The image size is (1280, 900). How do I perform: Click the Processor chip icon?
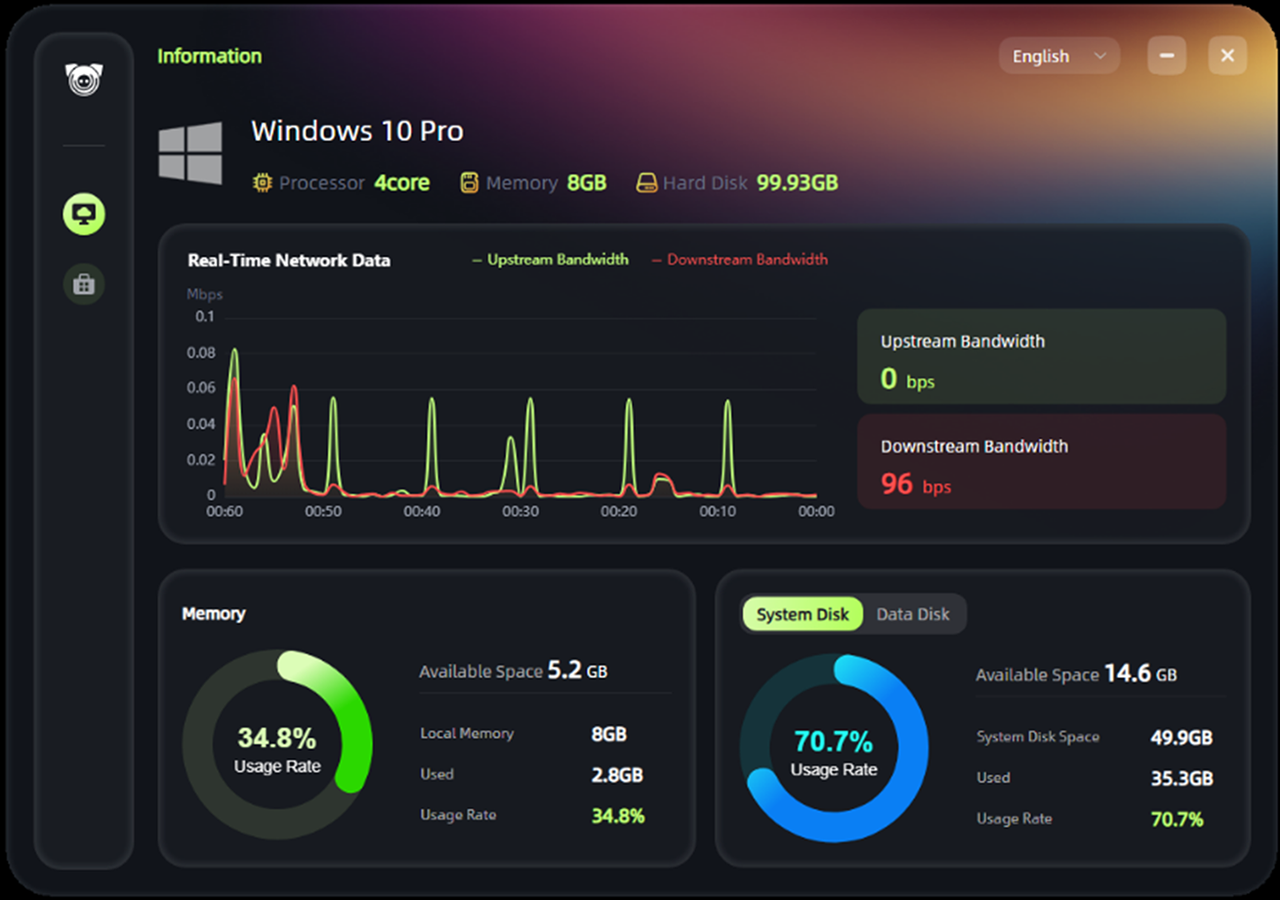[x=263, y=183]
